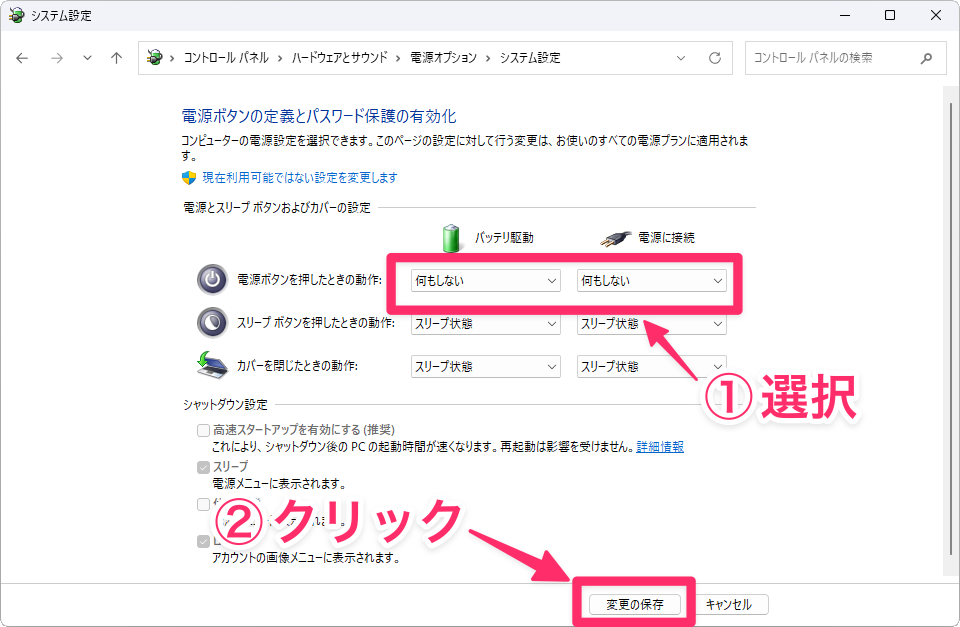Click the power button icon
Image resolution: width=960 pixels, height=627 pixels.
pyautogui.click(x=212, y=280)
